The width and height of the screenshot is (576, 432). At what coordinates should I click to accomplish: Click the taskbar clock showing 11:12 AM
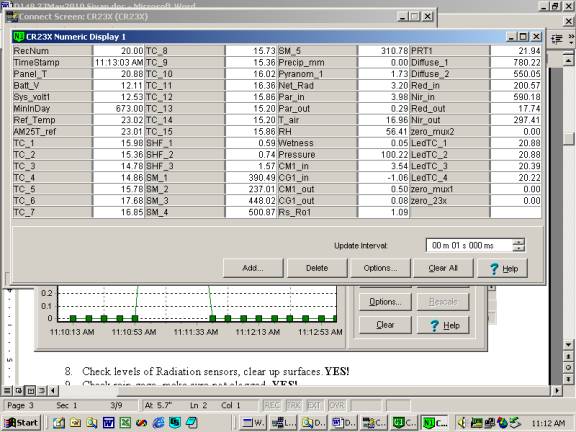pyautogui.click(x=548, y=423)
